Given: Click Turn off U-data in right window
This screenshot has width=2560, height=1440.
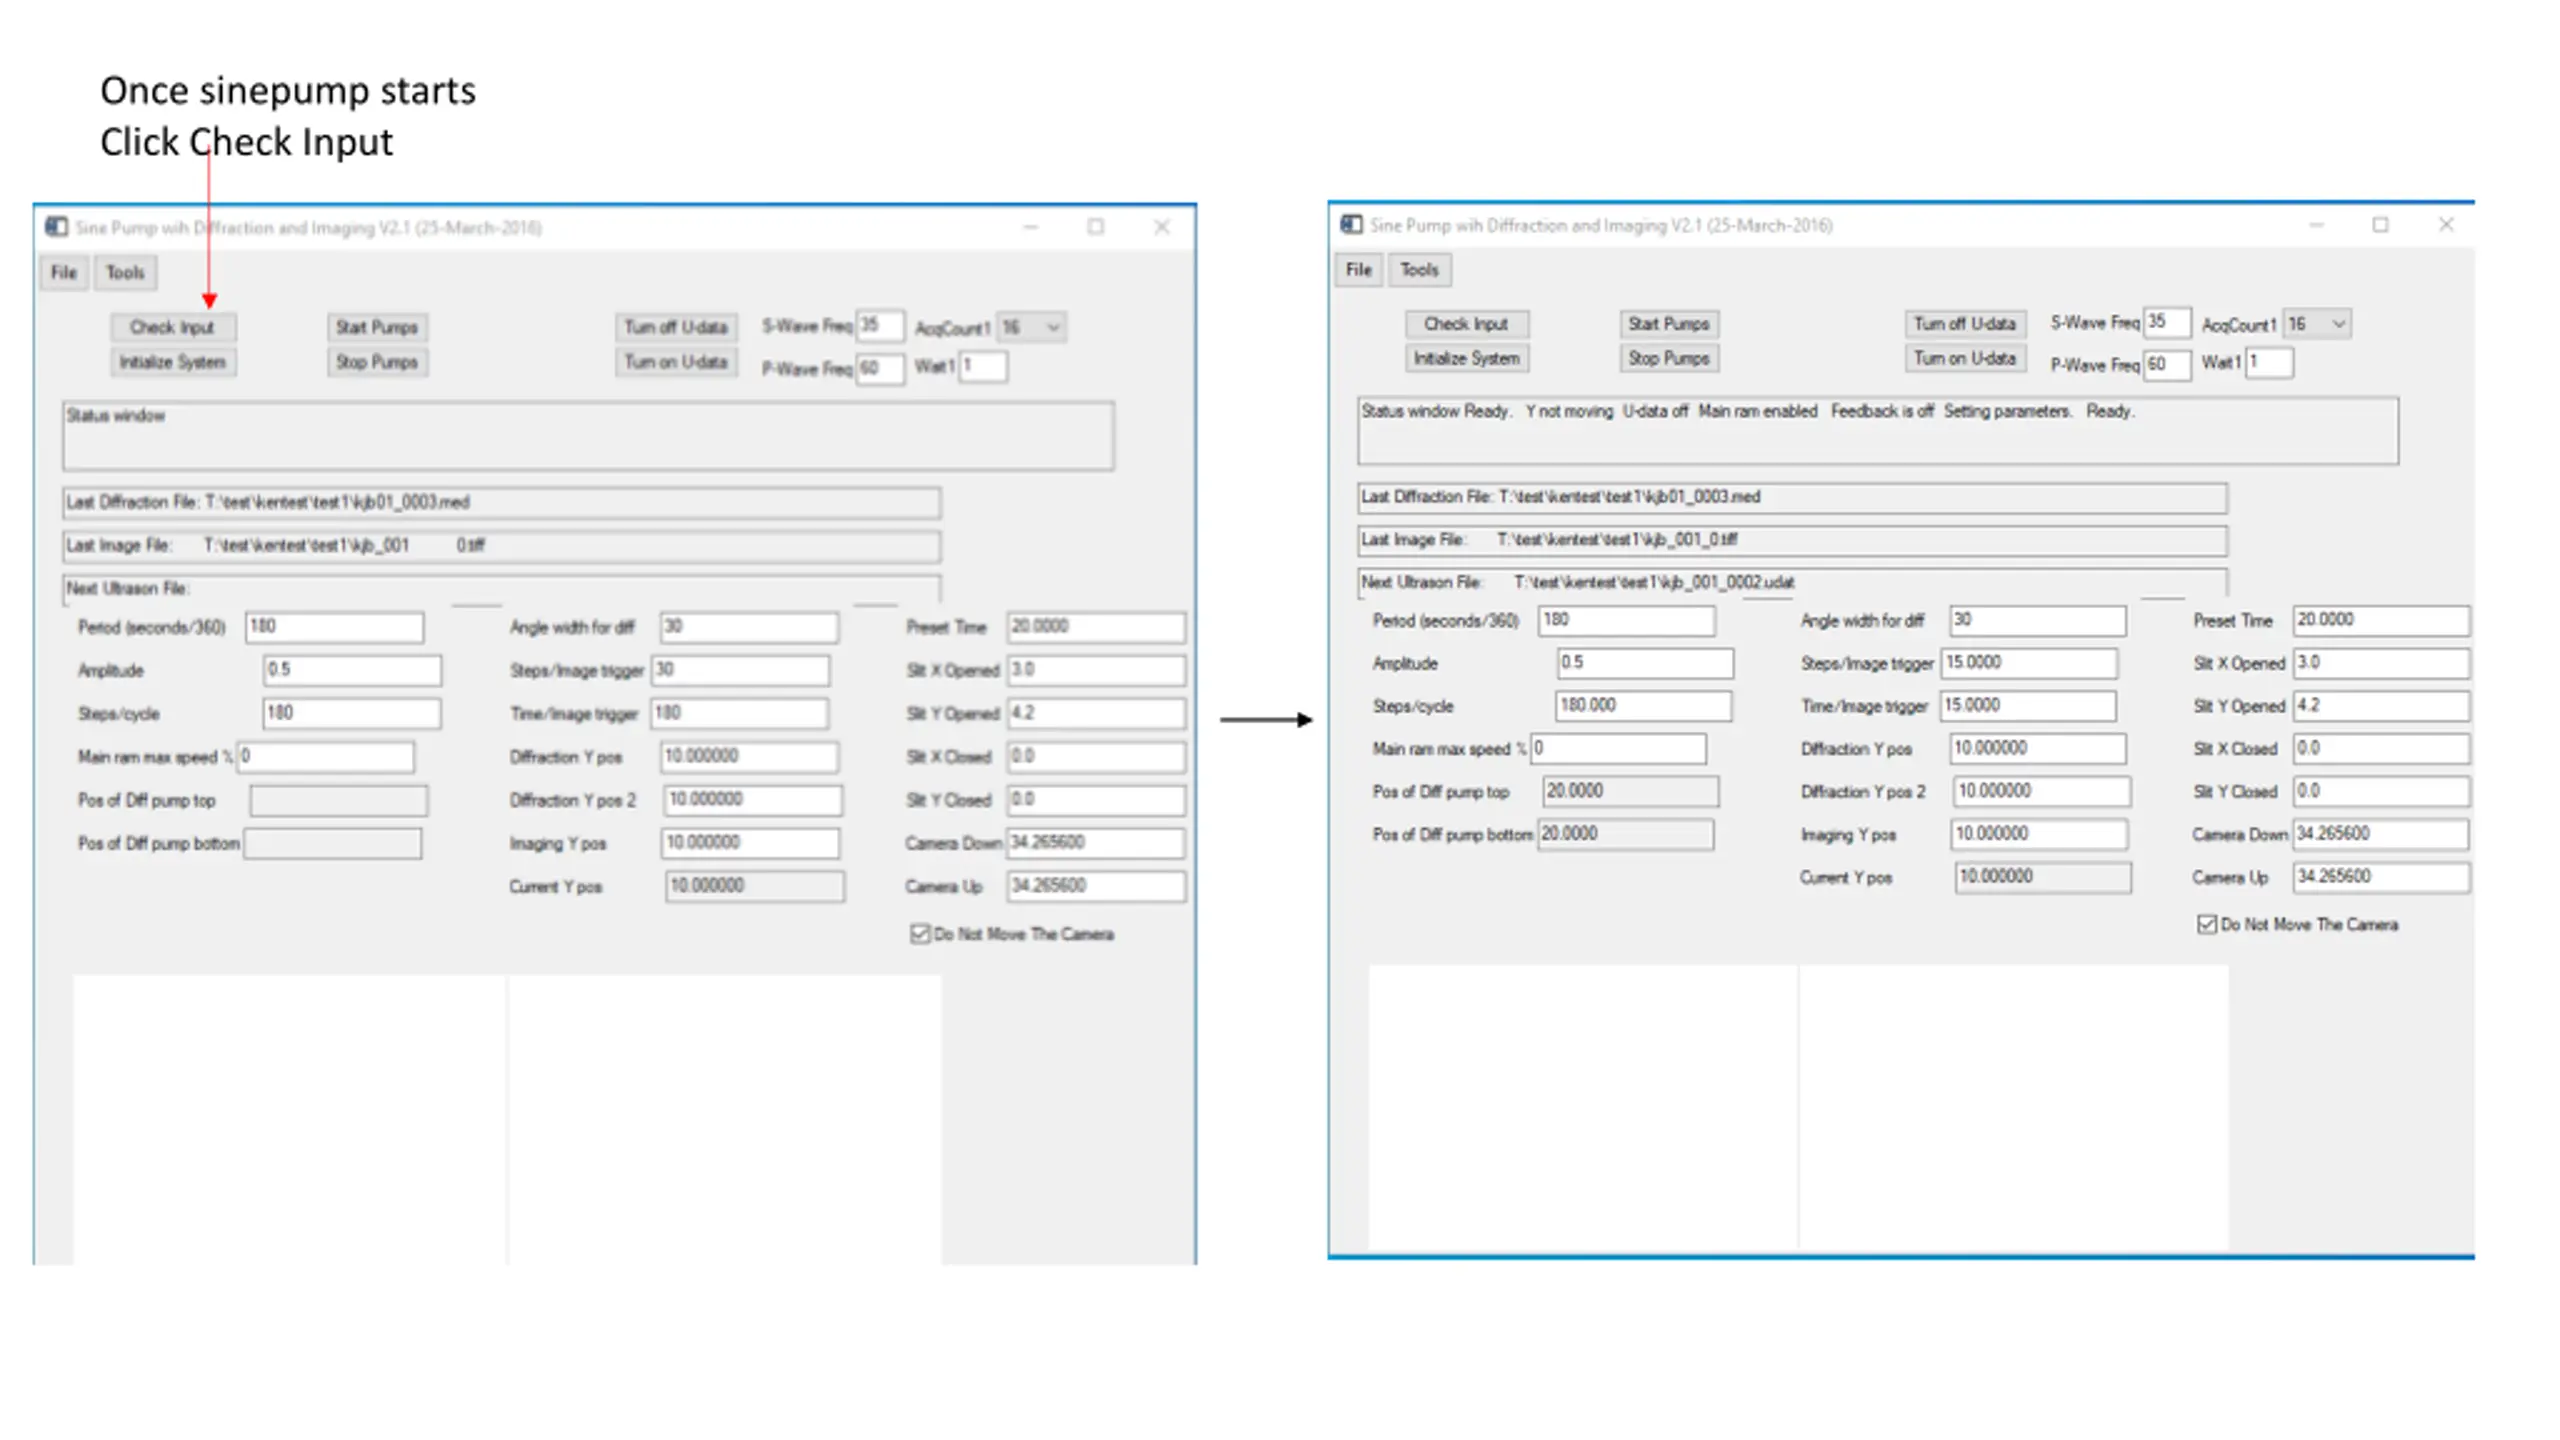Looking at the screenshot, I should pyautogui.click(x=1965, y=324).
